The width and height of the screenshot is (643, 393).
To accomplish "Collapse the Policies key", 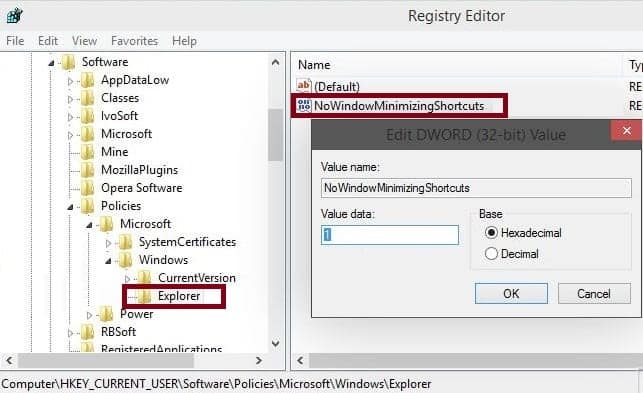I will (70, 207).
